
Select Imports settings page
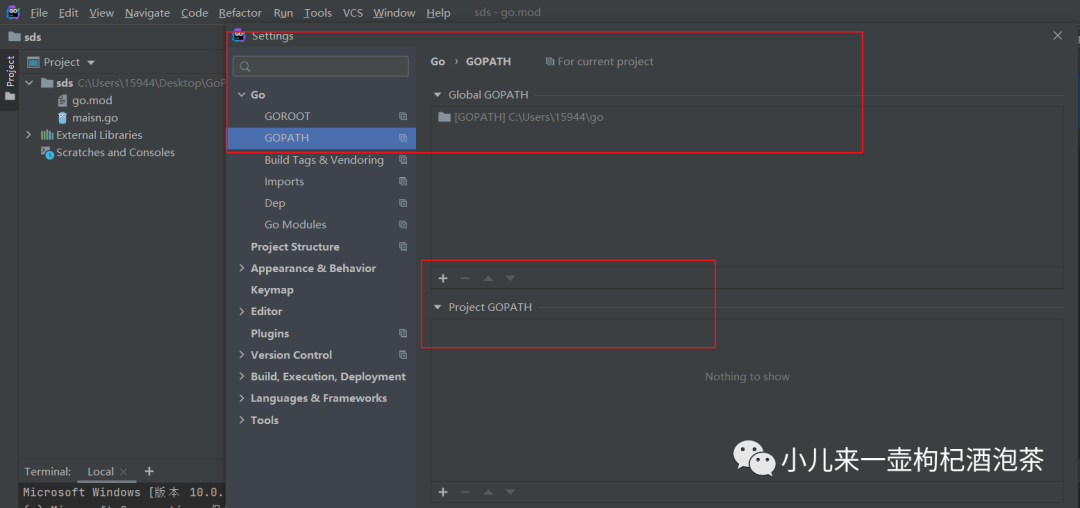point(284,182)
